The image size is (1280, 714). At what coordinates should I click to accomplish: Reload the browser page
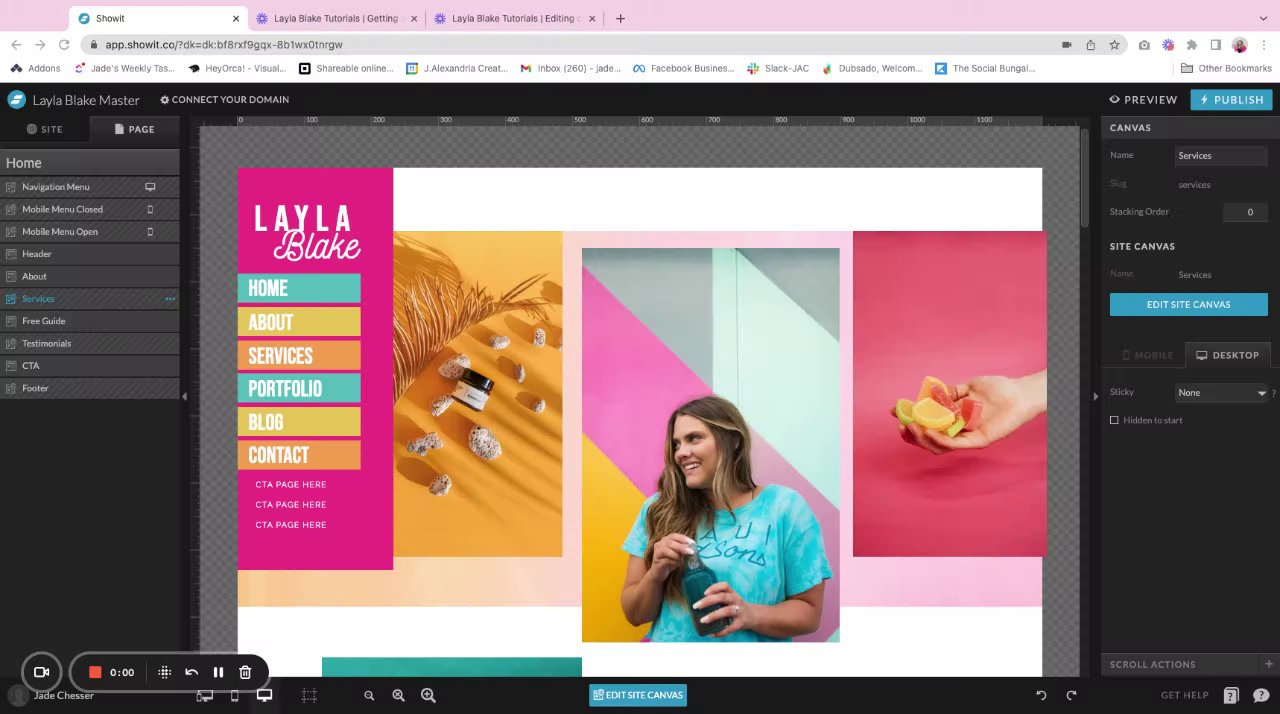pos(64,45)
